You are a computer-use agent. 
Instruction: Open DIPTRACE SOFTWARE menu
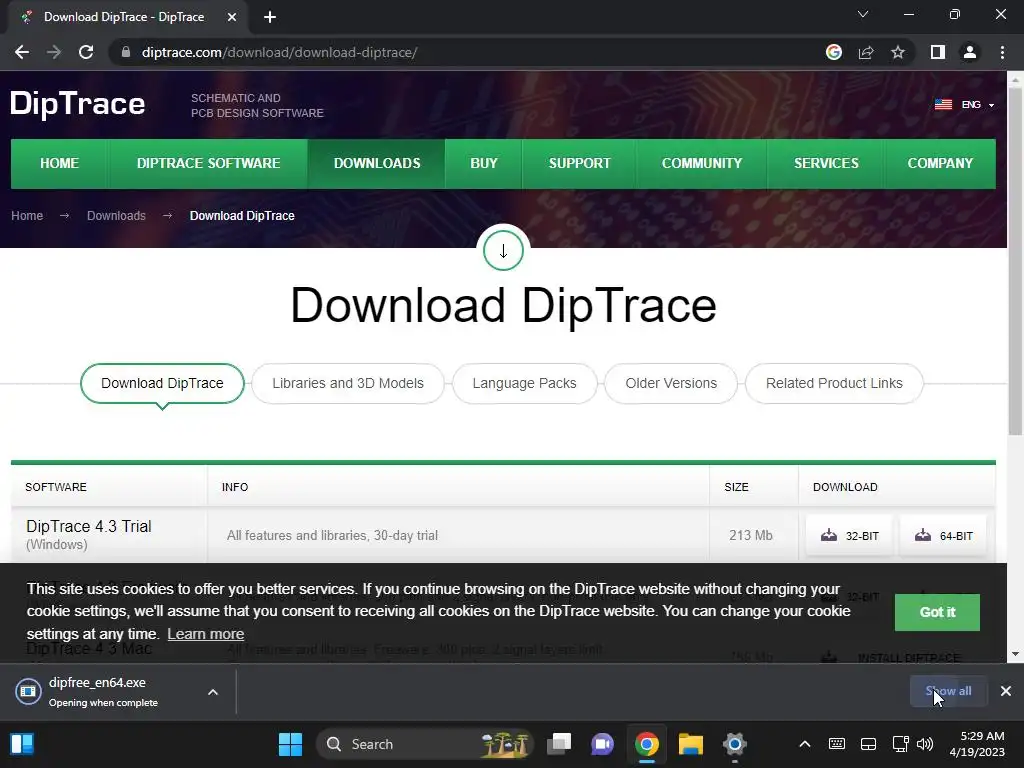point(208,163)
